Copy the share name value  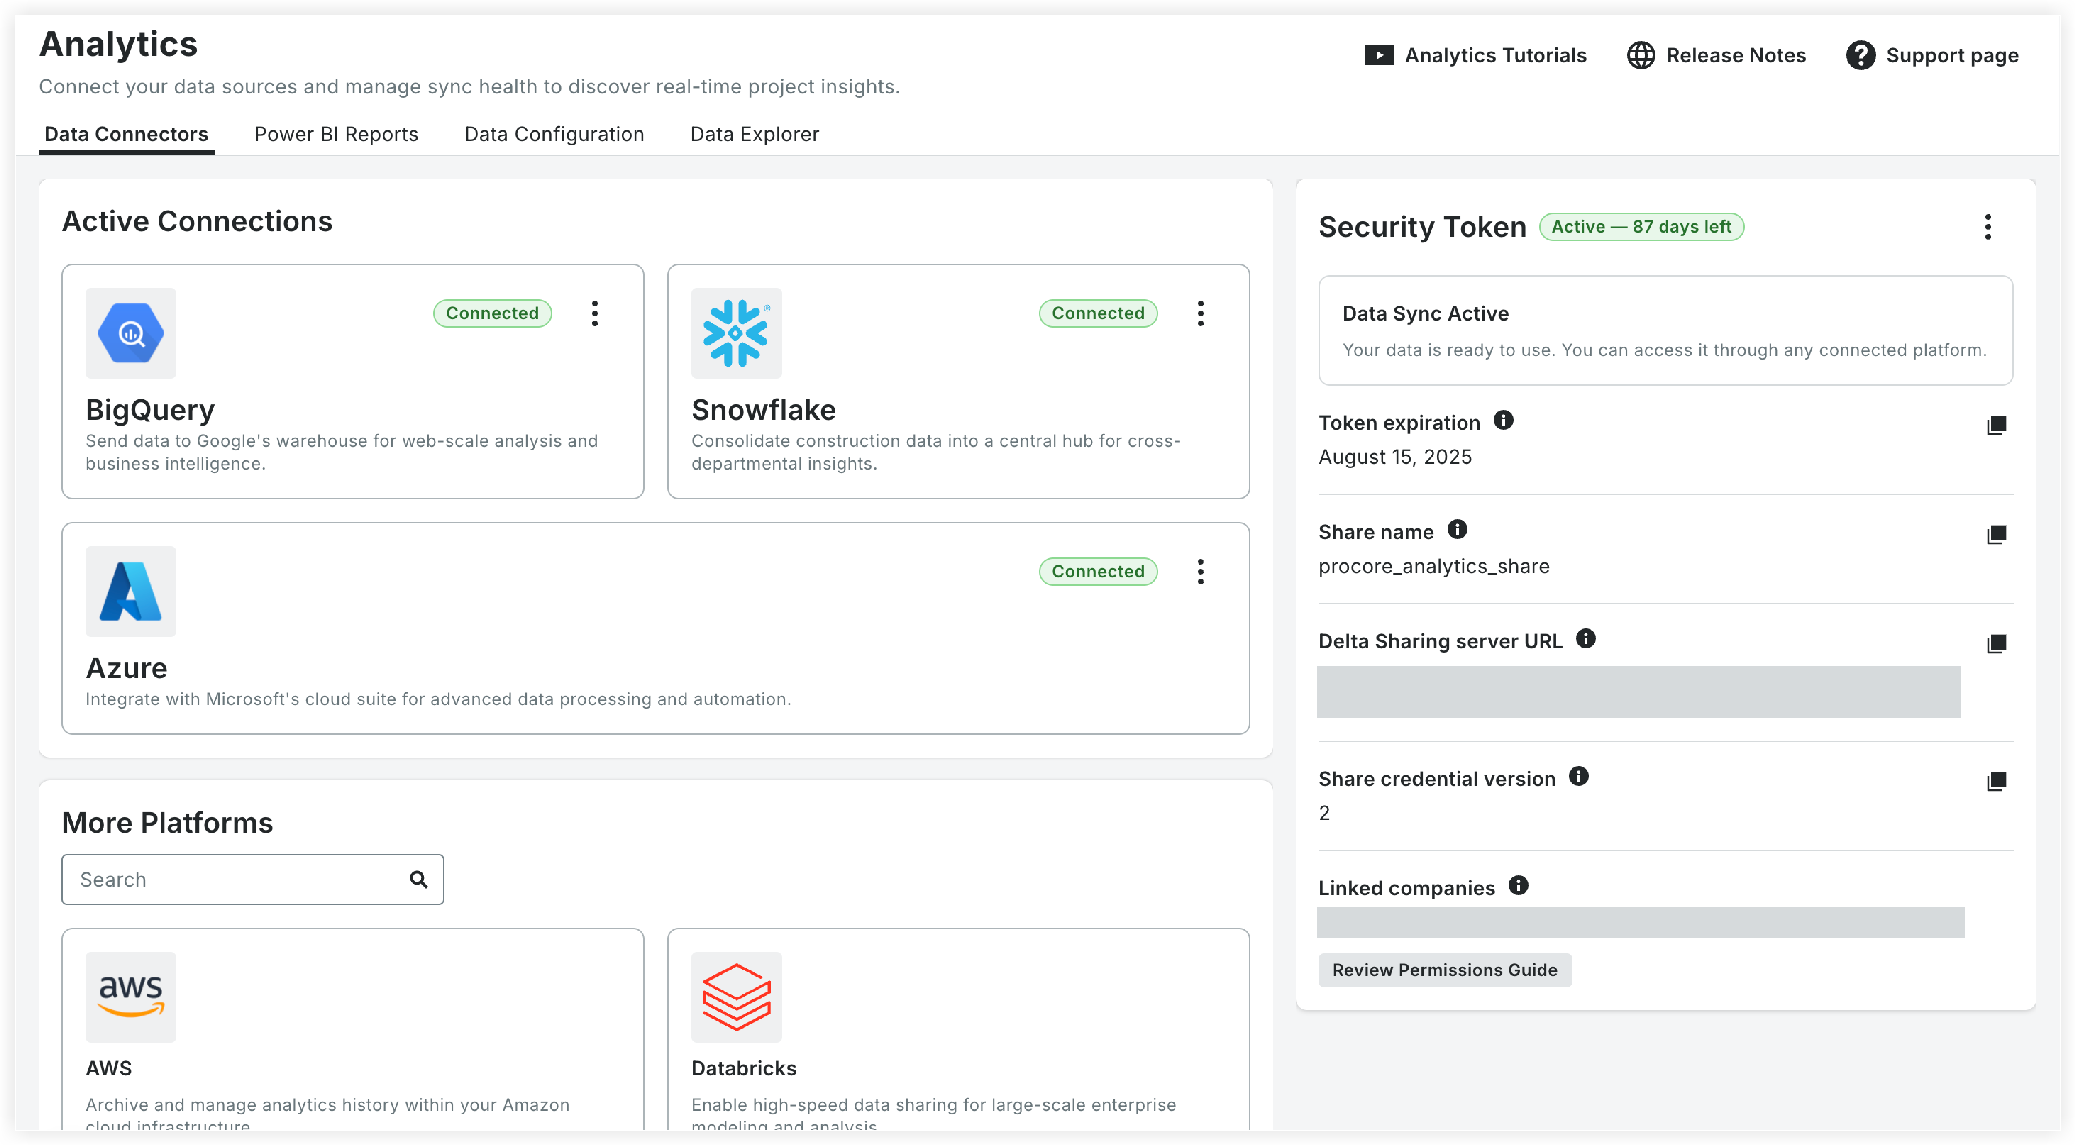pos(1997,535)
